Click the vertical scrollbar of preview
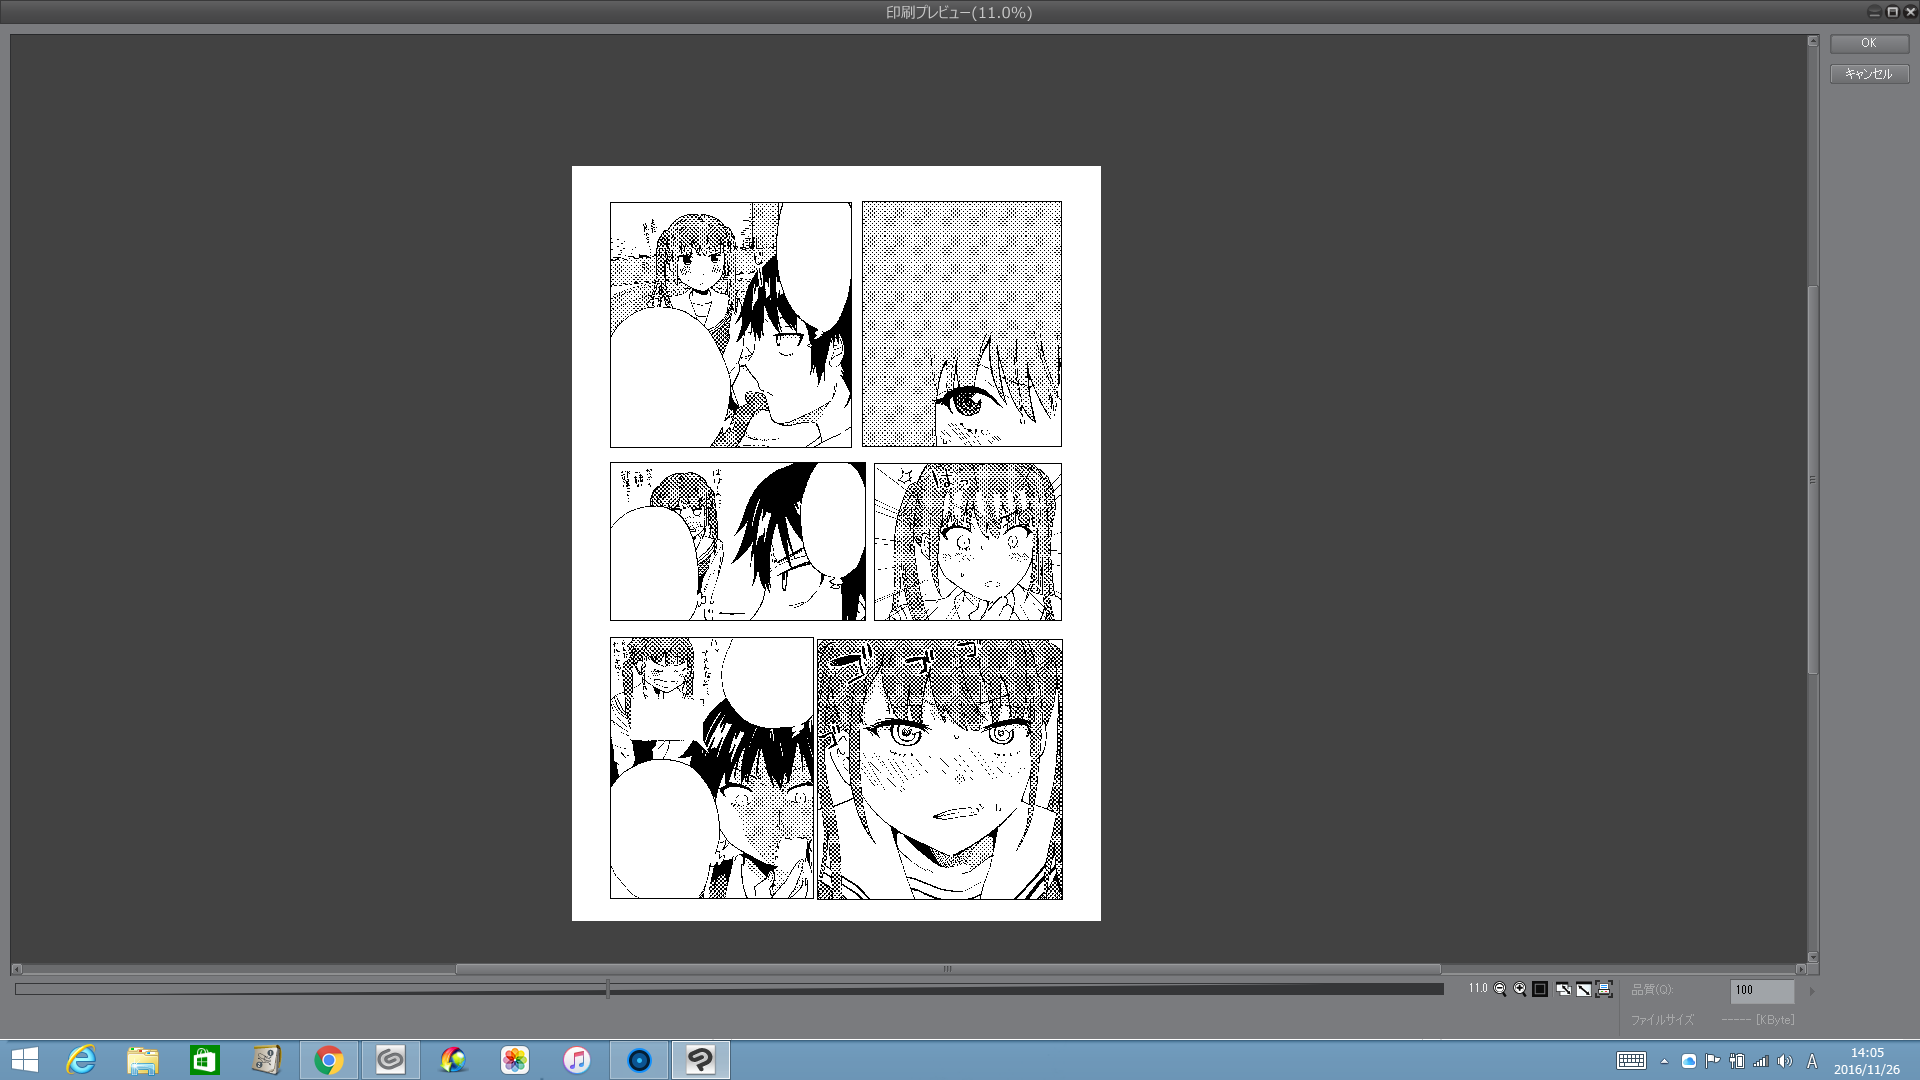This screenshot has width=1920, height=1080. tap(1812, 480)
